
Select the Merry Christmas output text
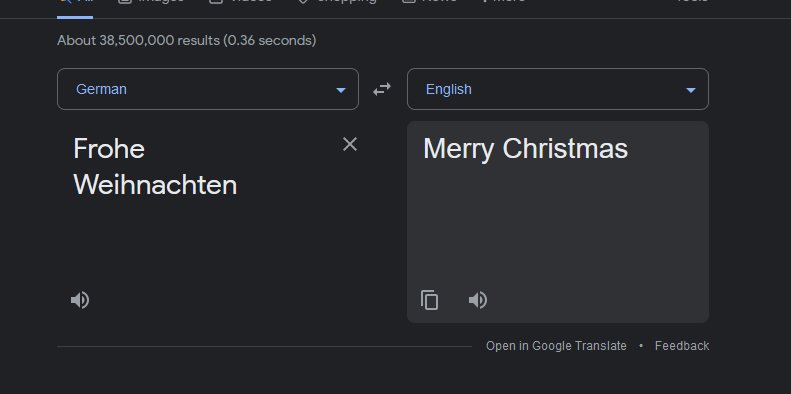point(526,149)
